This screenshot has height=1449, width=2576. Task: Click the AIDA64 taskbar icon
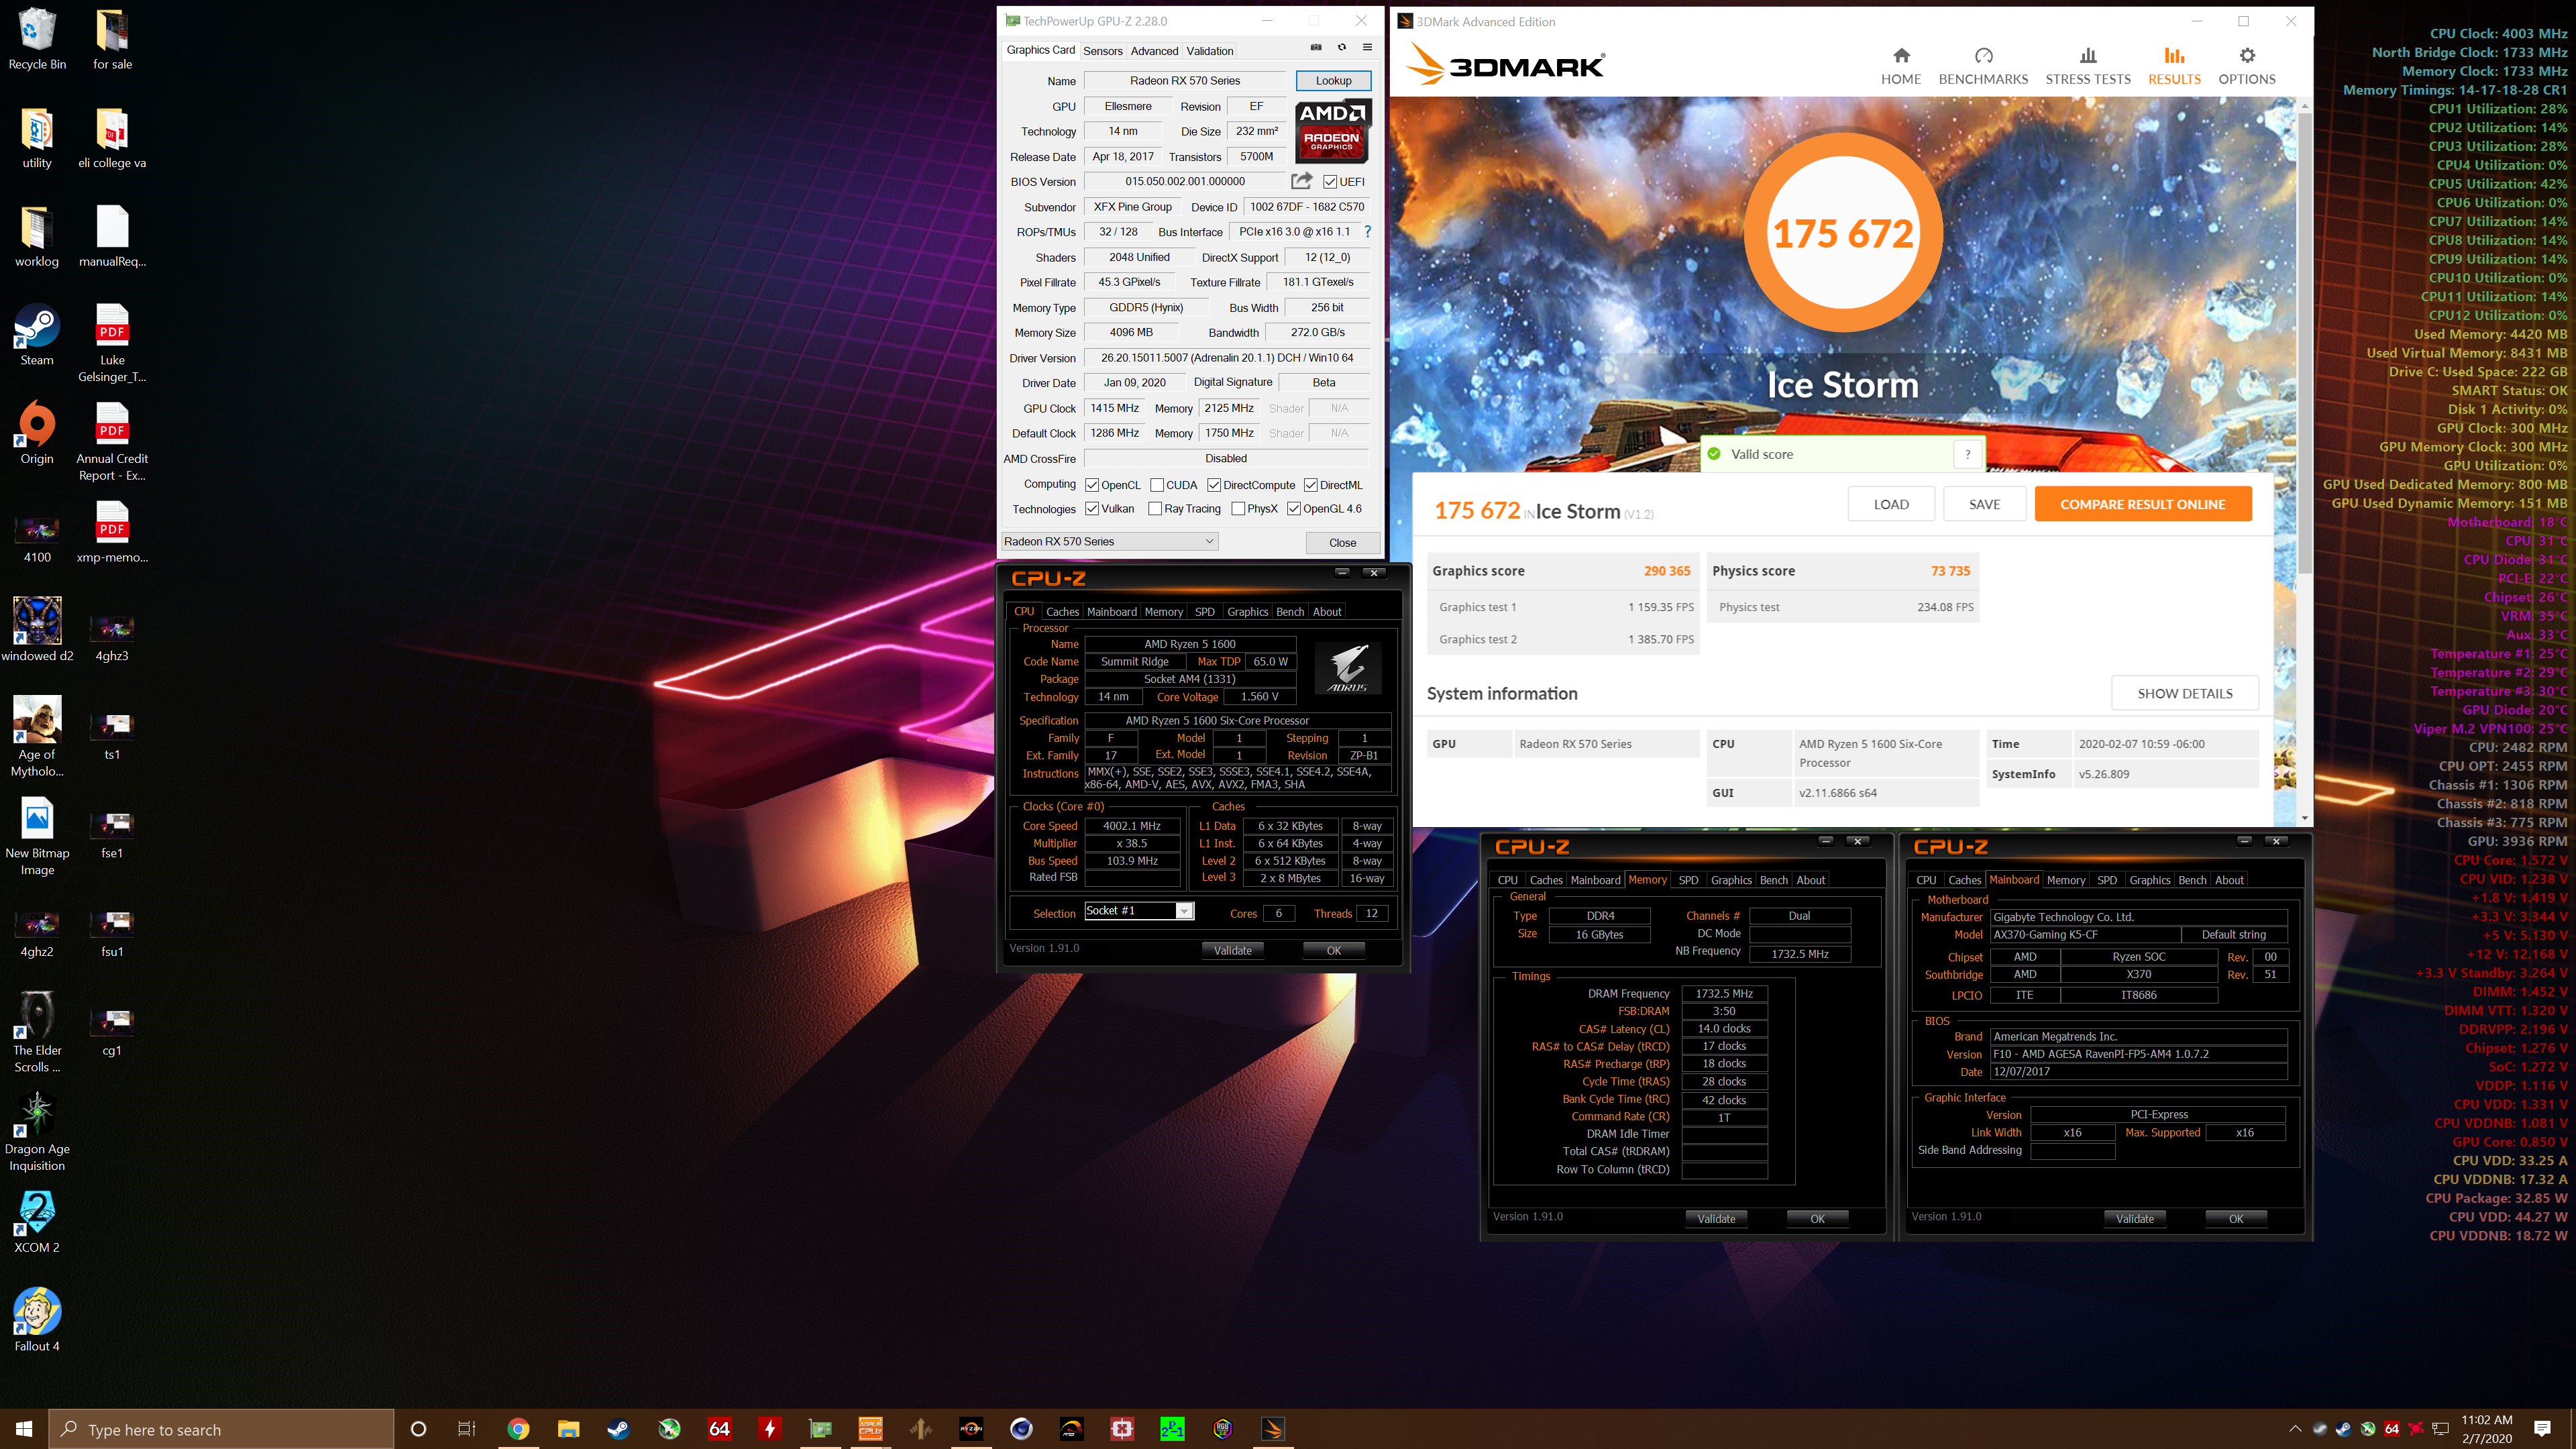coord(719,1429)
